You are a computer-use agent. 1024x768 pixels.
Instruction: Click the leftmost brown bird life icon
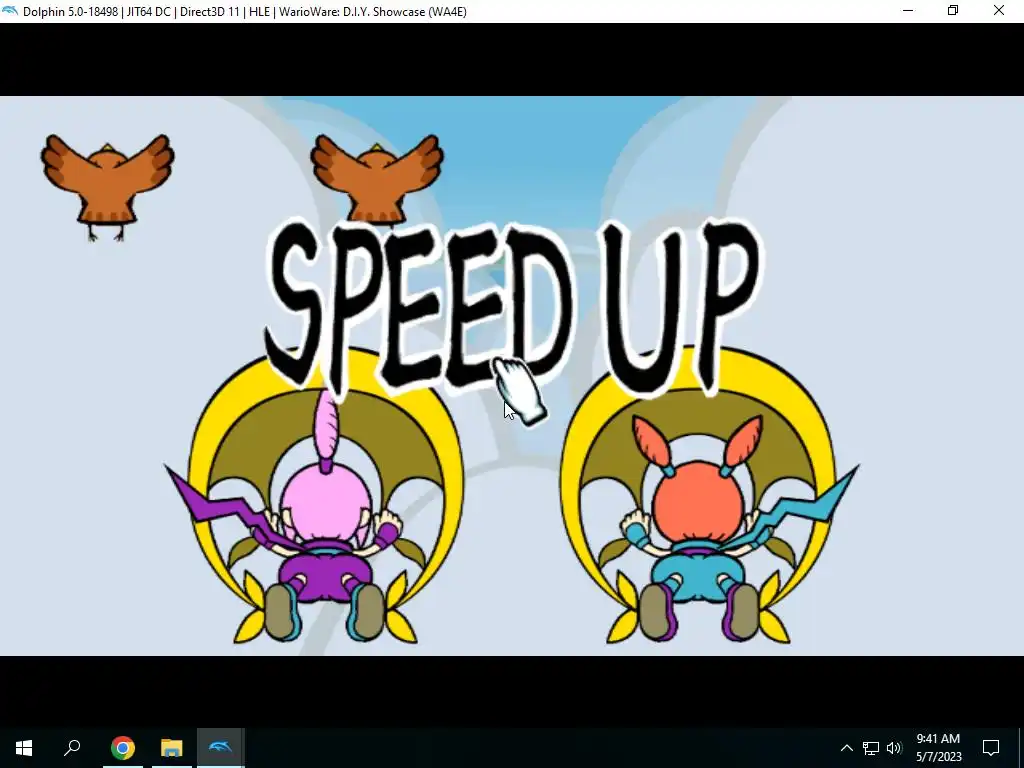tap(107, 187)
